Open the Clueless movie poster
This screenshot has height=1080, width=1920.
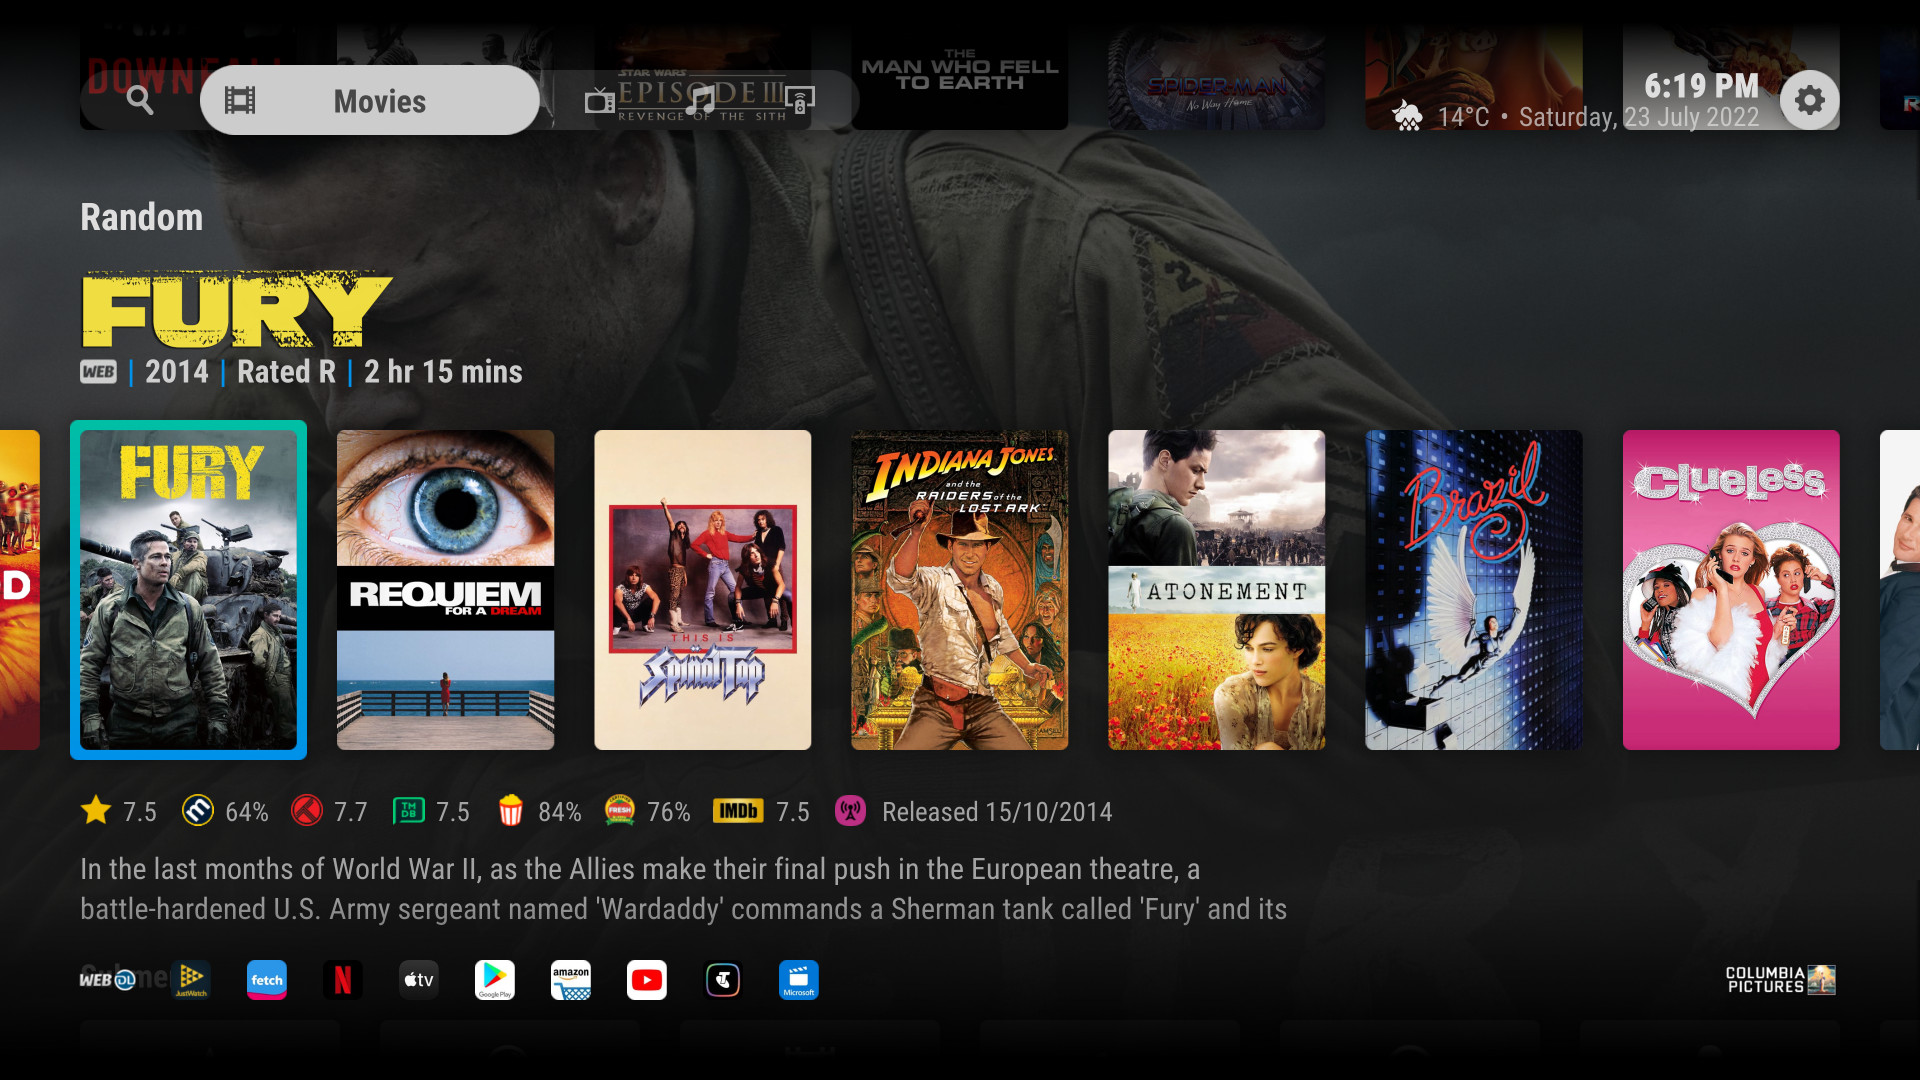coord(1732,590)
